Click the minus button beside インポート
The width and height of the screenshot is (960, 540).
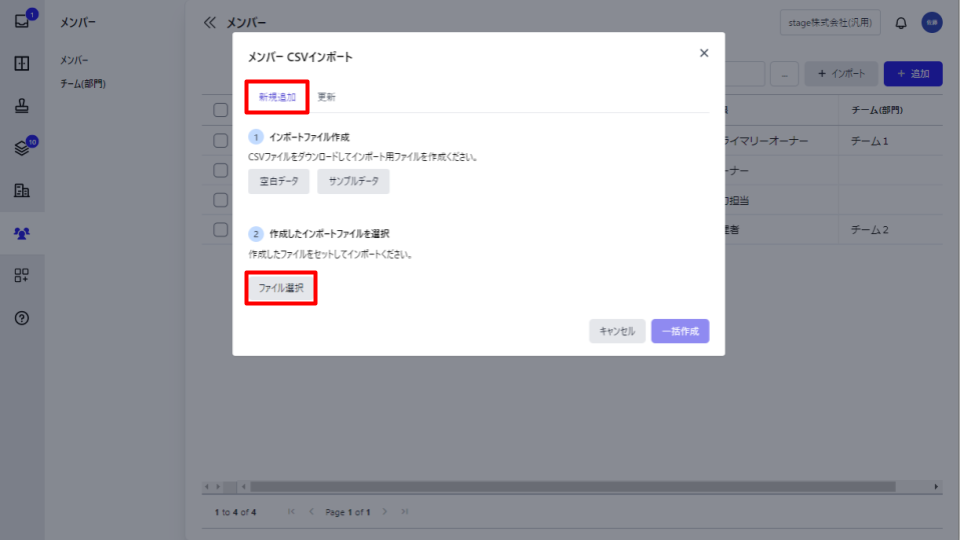[784, 74]
